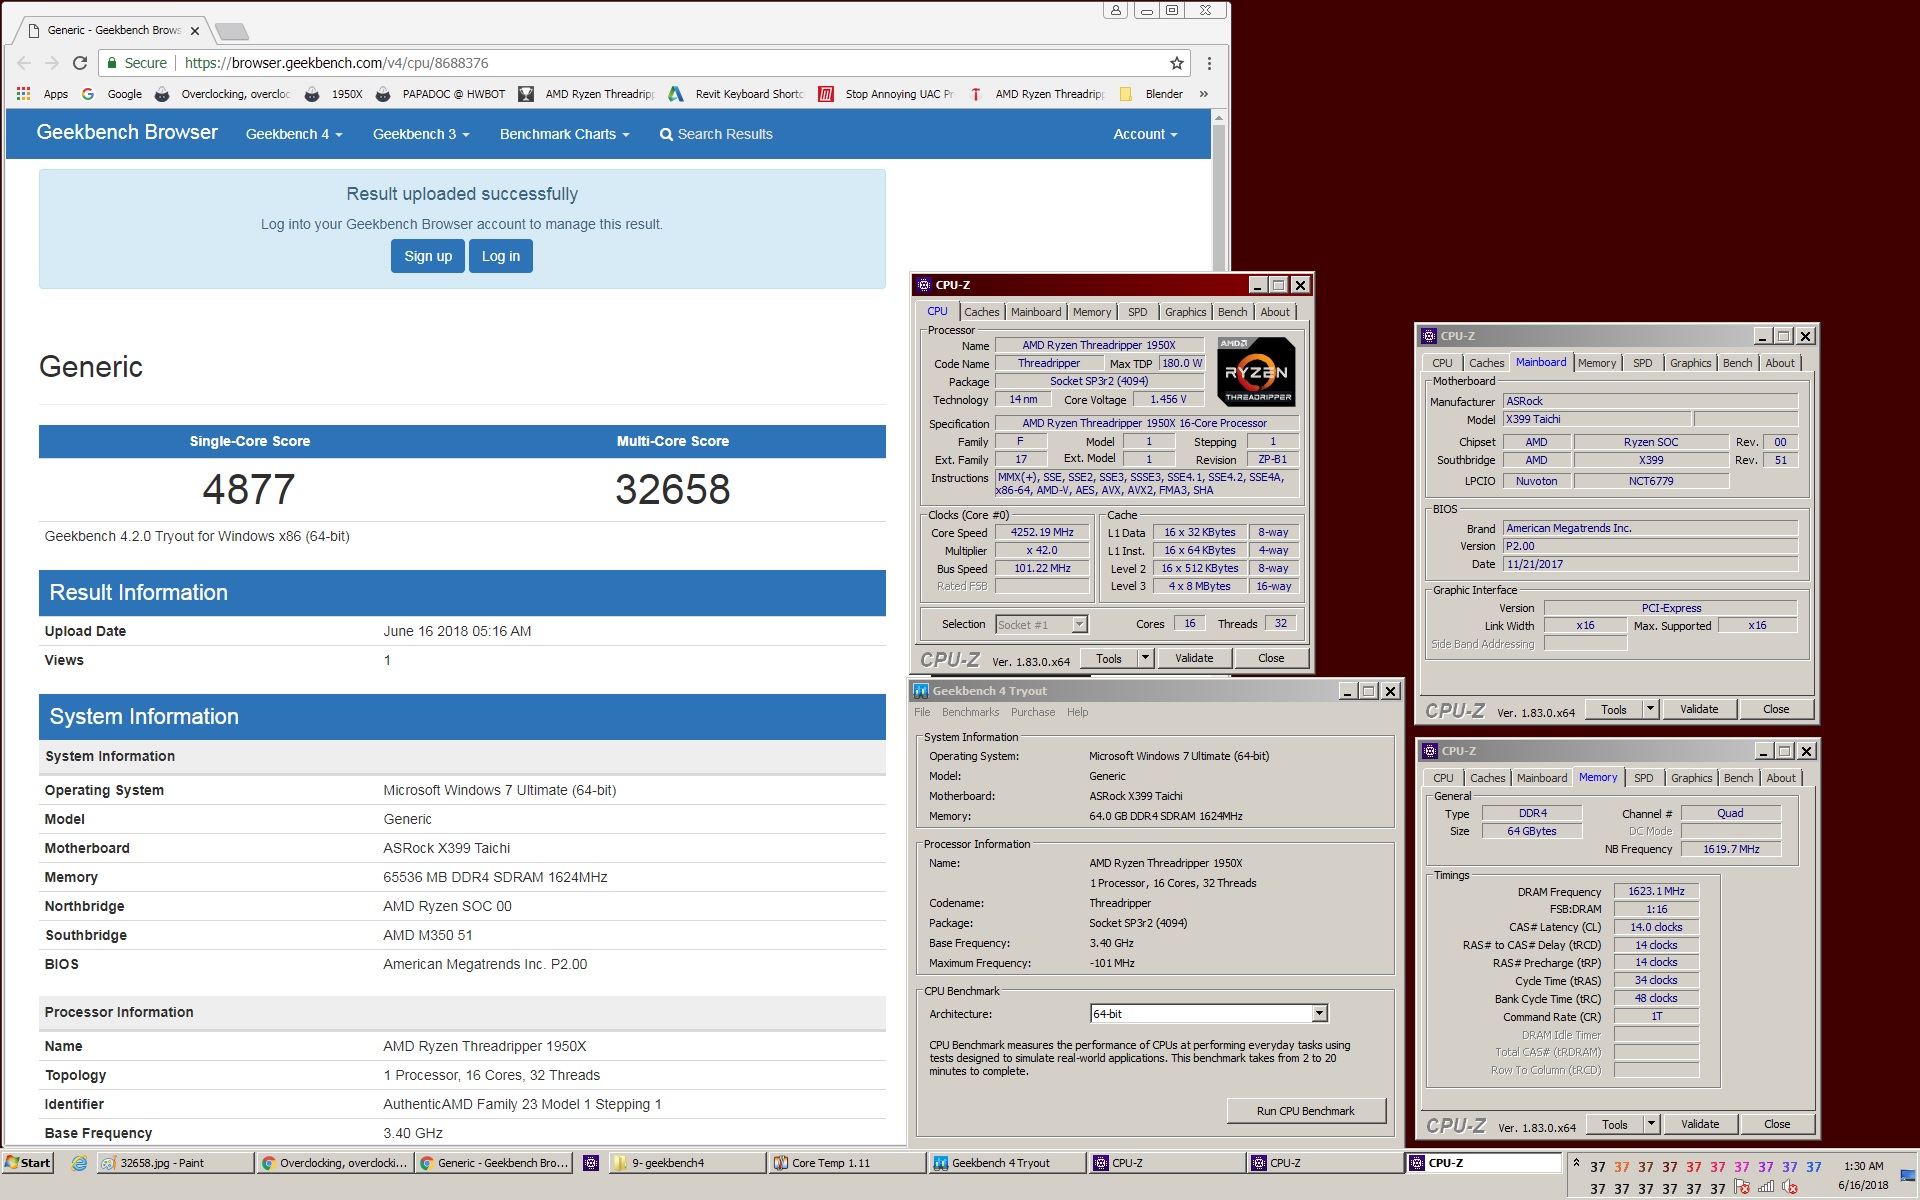The image size is (1920, 1200).
Task: Click the Geekbench Browser home link
Action: tap(127, 132)
